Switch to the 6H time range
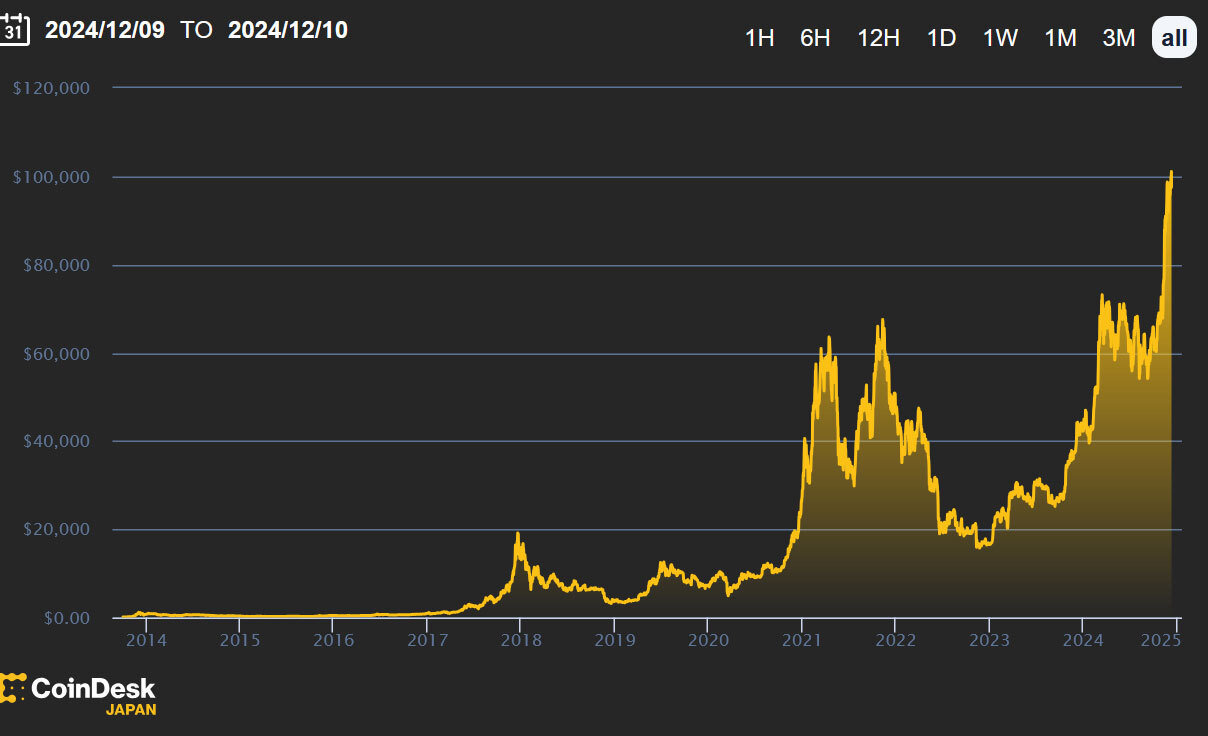The image size is (1208, 736). (x=815, y=38)
